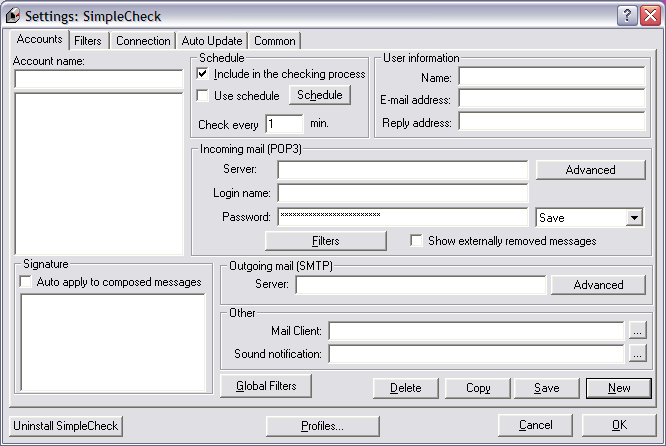
Task: Toggle Include in the checking process checkbox
Action: 203,73
